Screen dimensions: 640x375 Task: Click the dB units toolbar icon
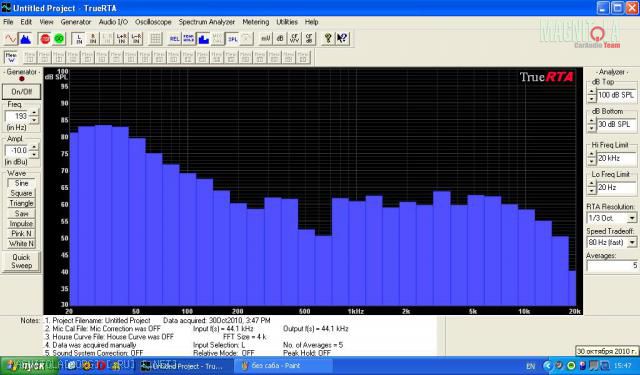(x=280, y=39)
